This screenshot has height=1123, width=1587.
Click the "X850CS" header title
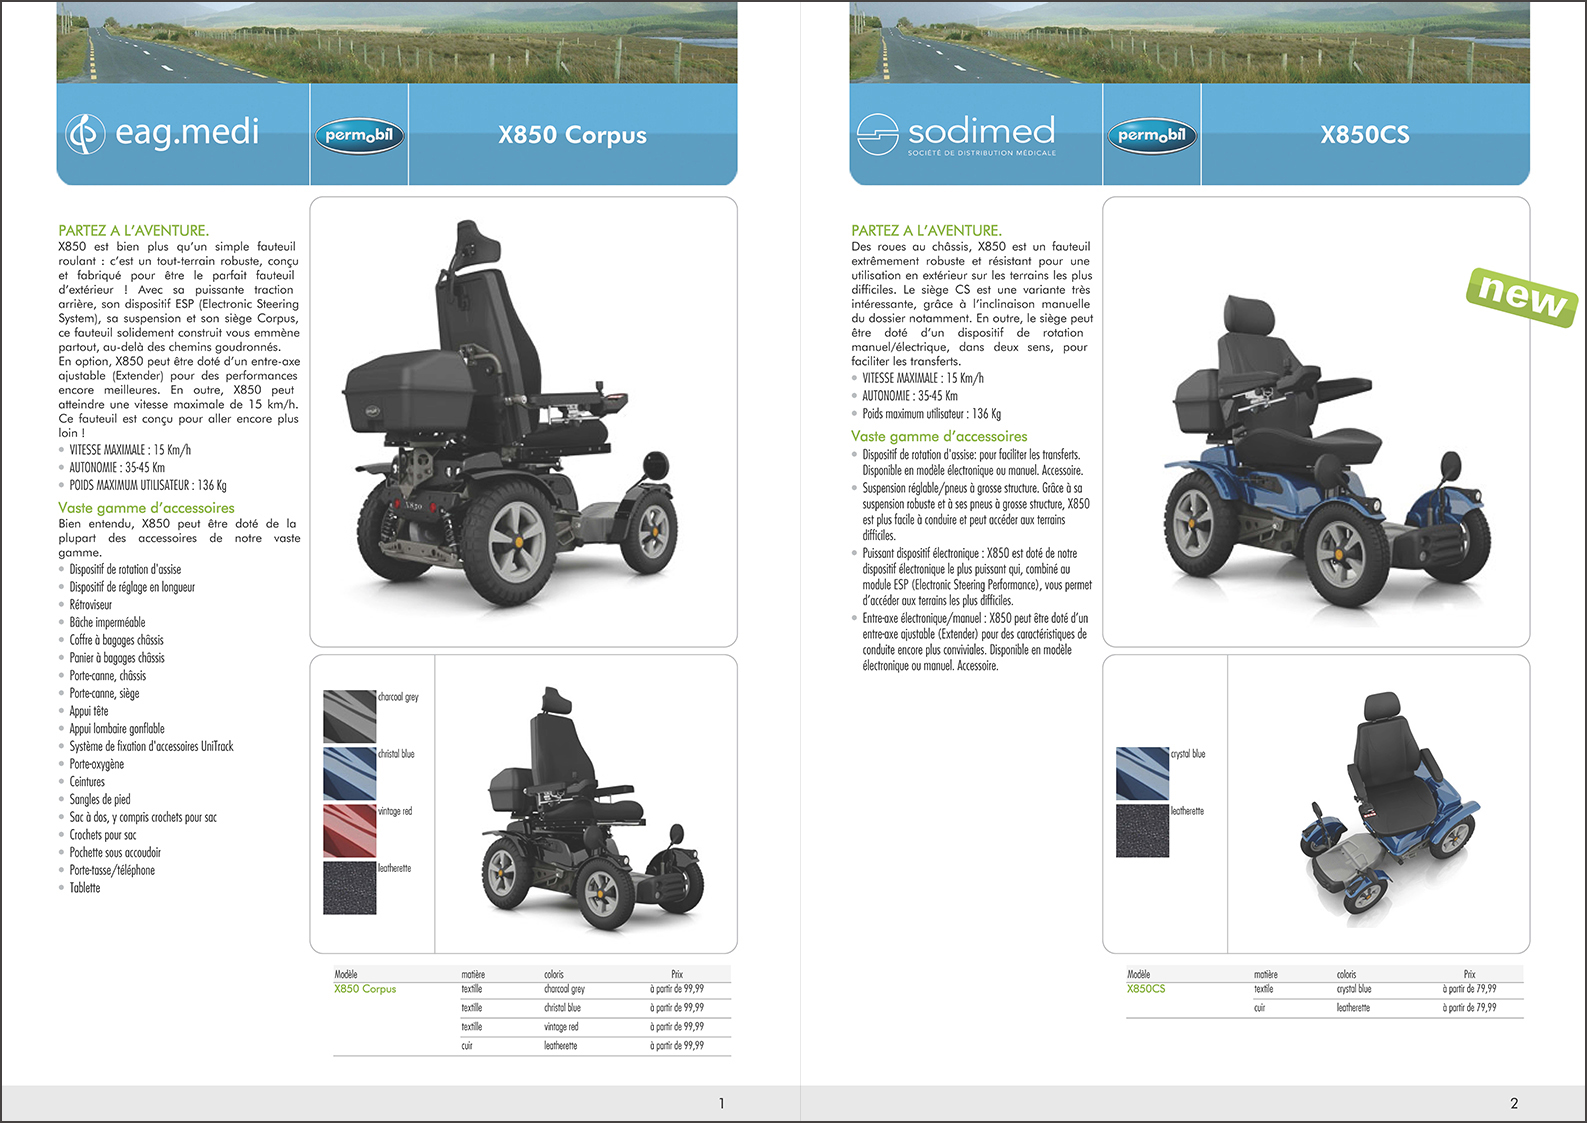[x=1365, y=135]
